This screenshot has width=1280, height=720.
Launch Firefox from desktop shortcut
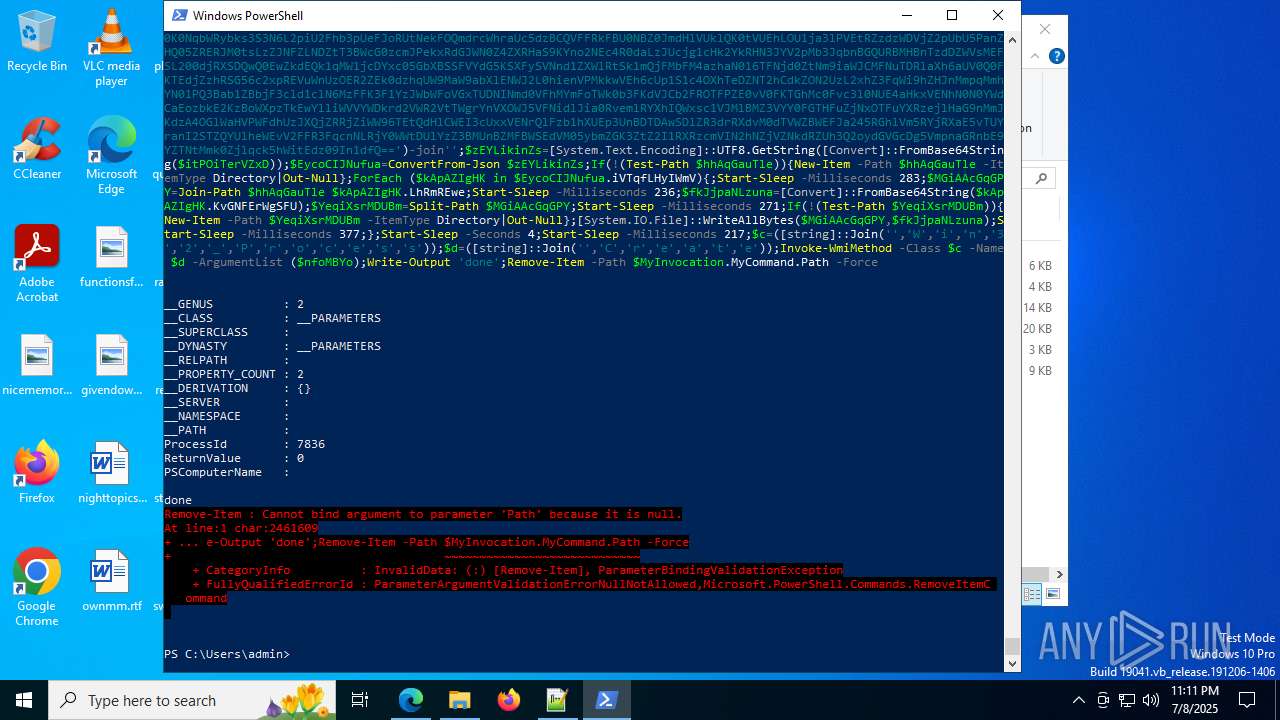click(x=37, y=472)
